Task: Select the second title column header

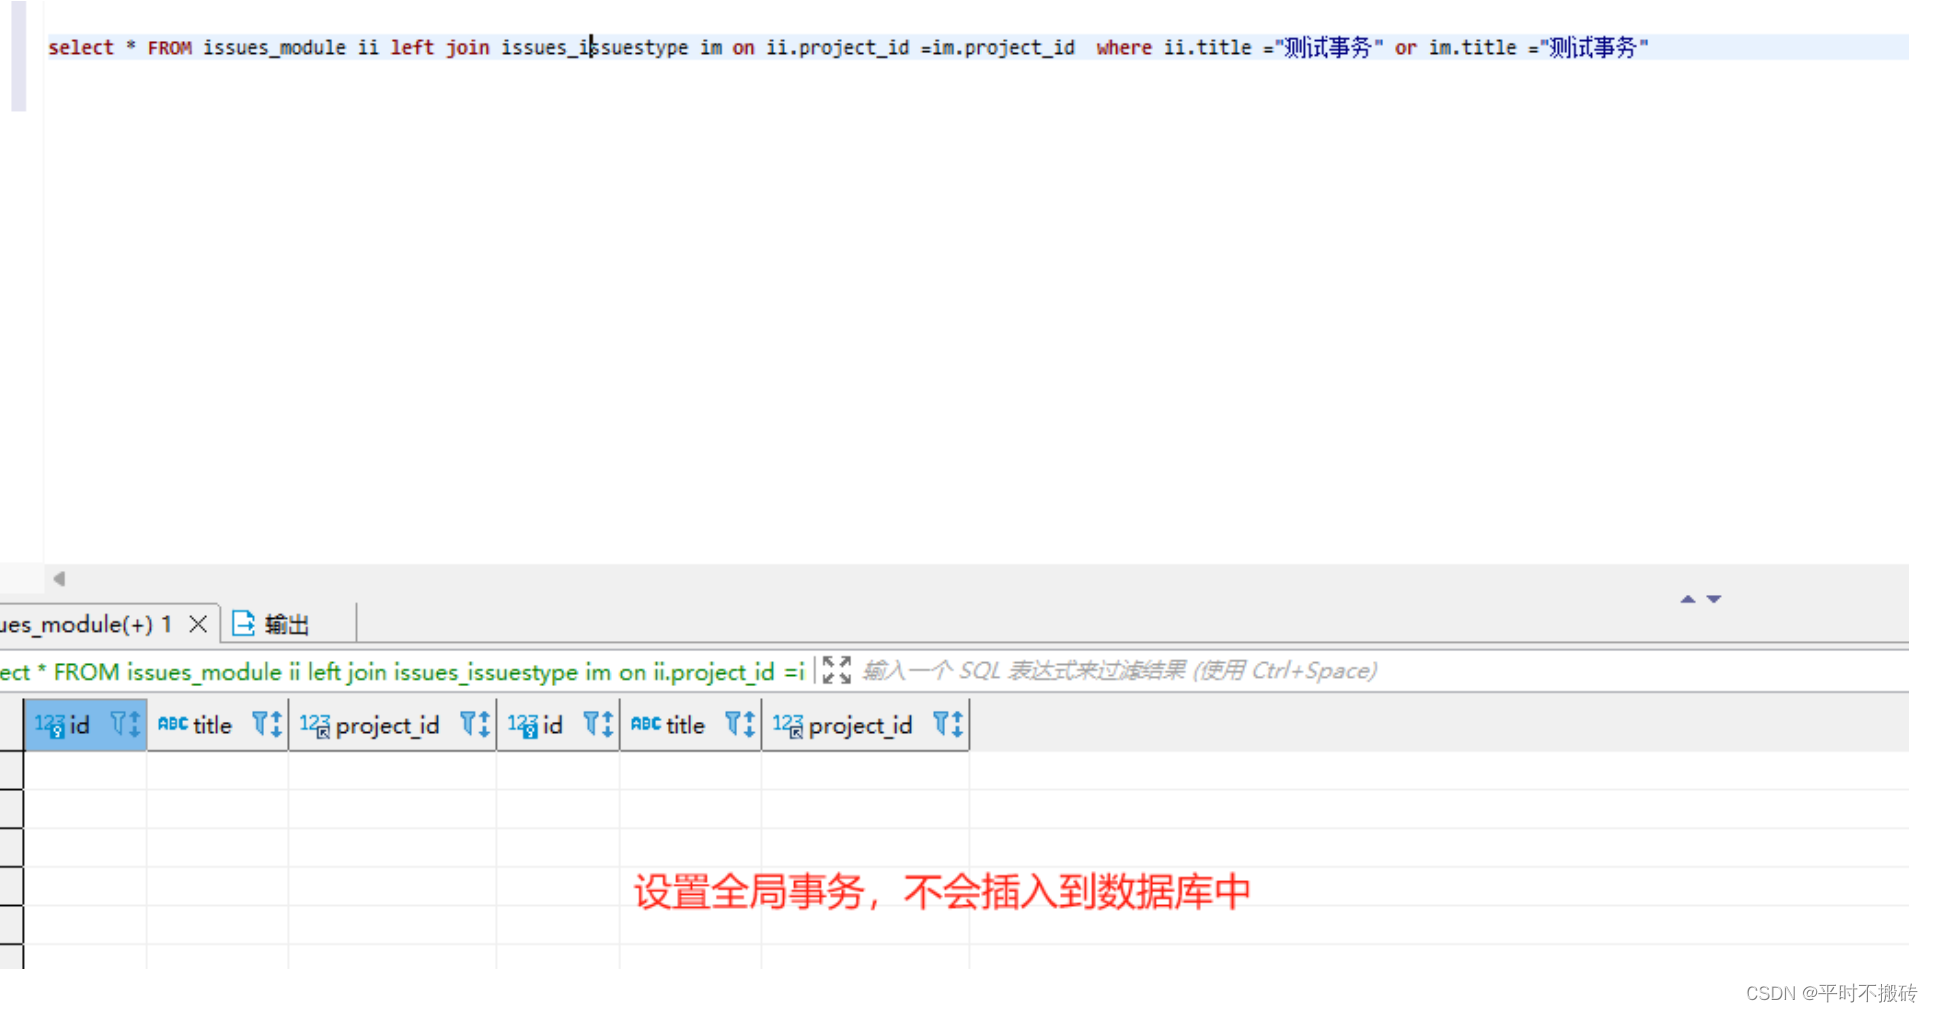Action: coord(691,725)
